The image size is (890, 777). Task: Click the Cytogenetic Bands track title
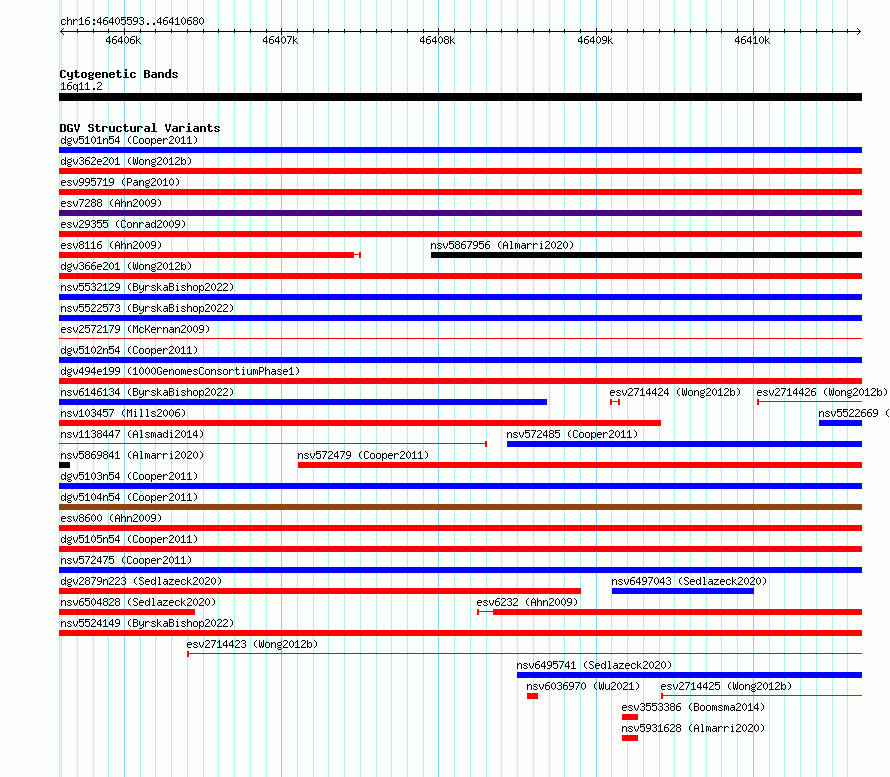(119, 74)
